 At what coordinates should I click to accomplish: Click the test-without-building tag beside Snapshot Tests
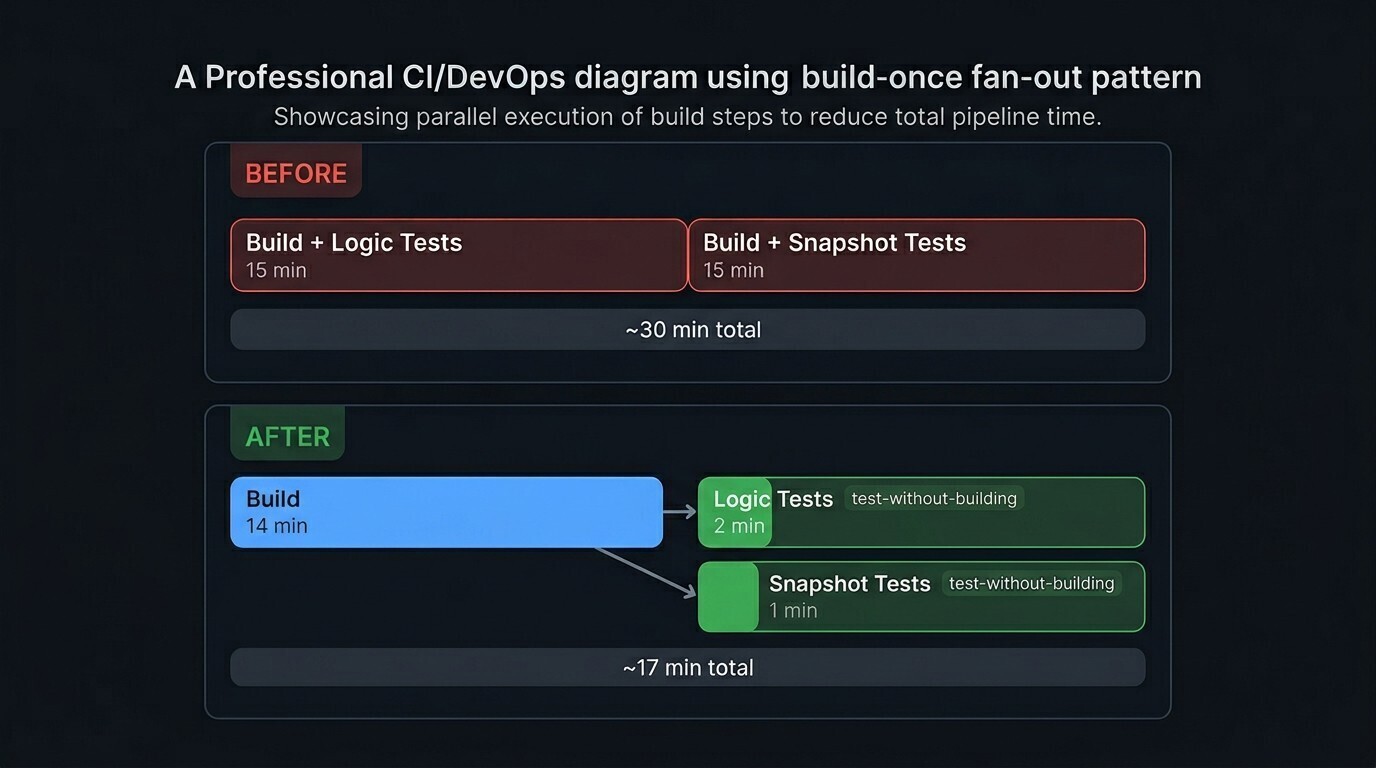coord(1031,583)
